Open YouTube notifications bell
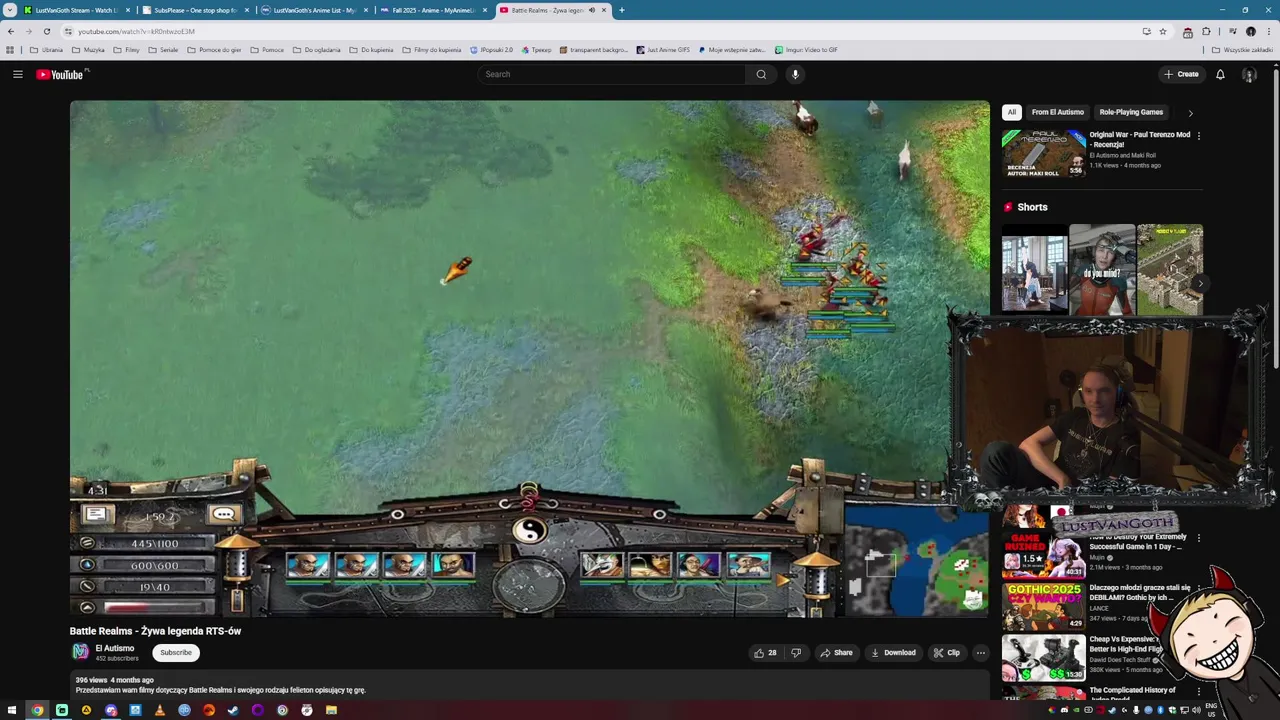This screenshot has width=1280, height=720. (x=1220, y=74)
